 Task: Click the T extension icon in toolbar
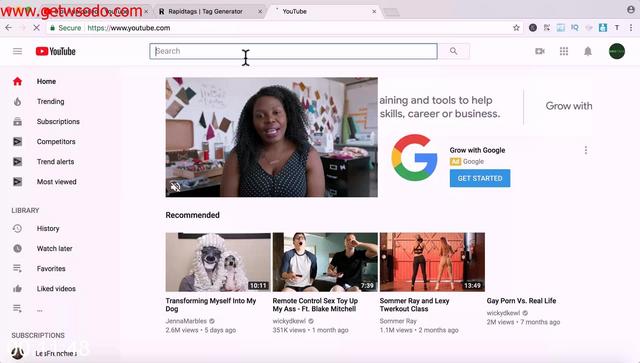pyautogui.click(x=617, y=28)
